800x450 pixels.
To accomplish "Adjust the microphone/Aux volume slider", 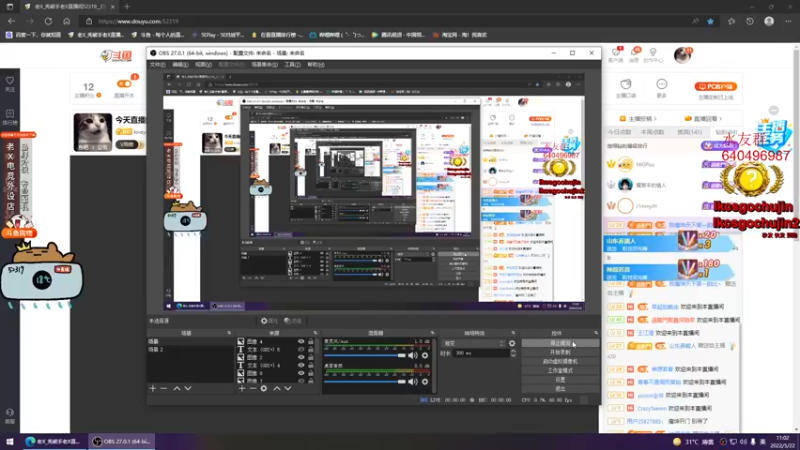I will (x=365, y=356).
